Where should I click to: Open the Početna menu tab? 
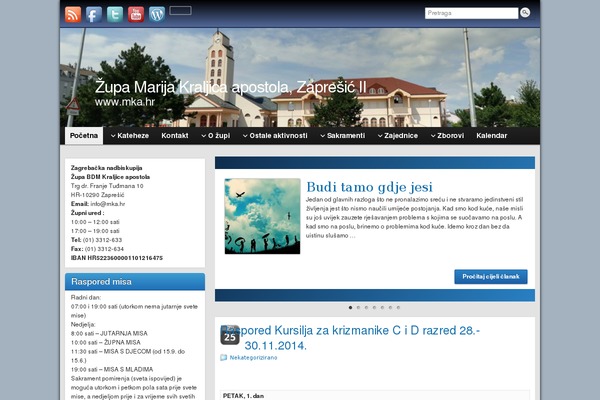point(84,136)
